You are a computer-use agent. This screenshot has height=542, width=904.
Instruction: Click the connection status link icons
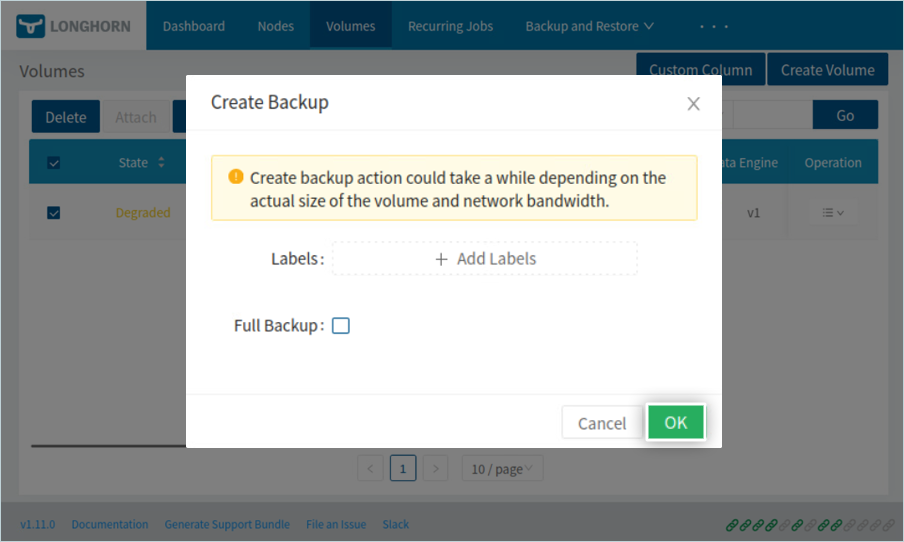pyautogui.click(x=810, y=524)
